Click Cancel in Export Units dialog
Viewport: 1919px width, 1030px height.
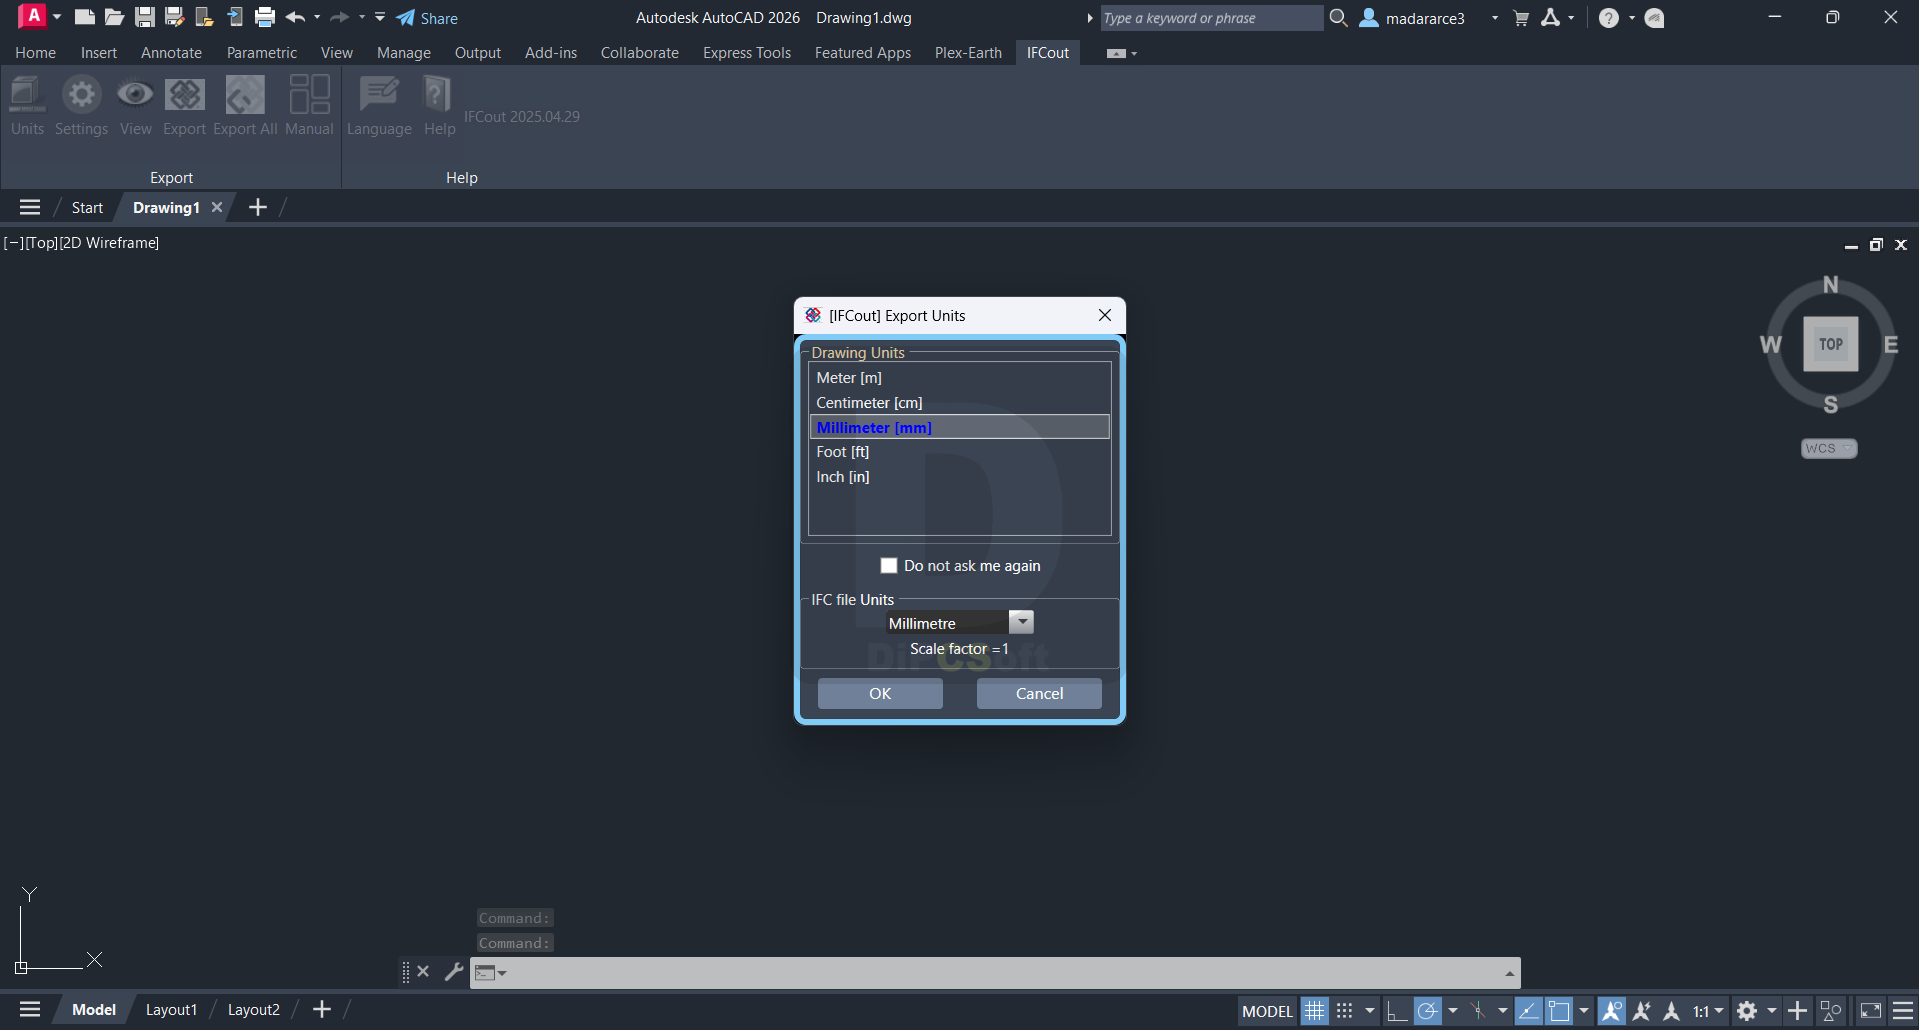tap(1039, 693)
